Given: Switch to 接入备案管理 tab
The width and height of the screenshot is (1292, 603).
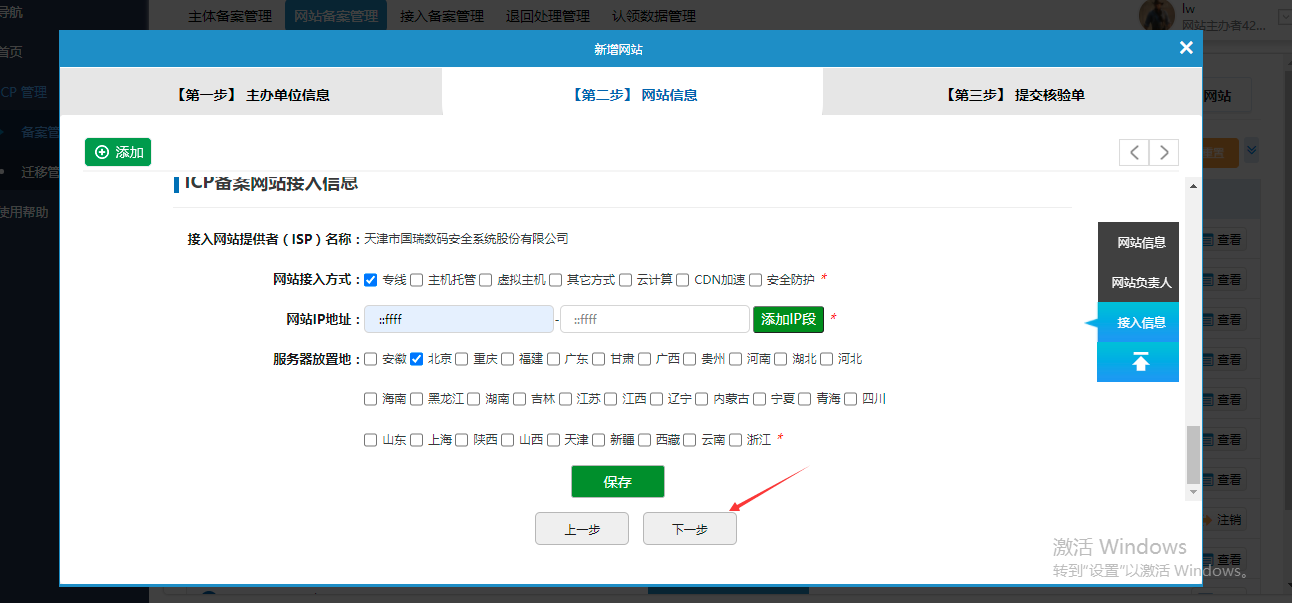Looking at the screenshot, I should [441, 16].
